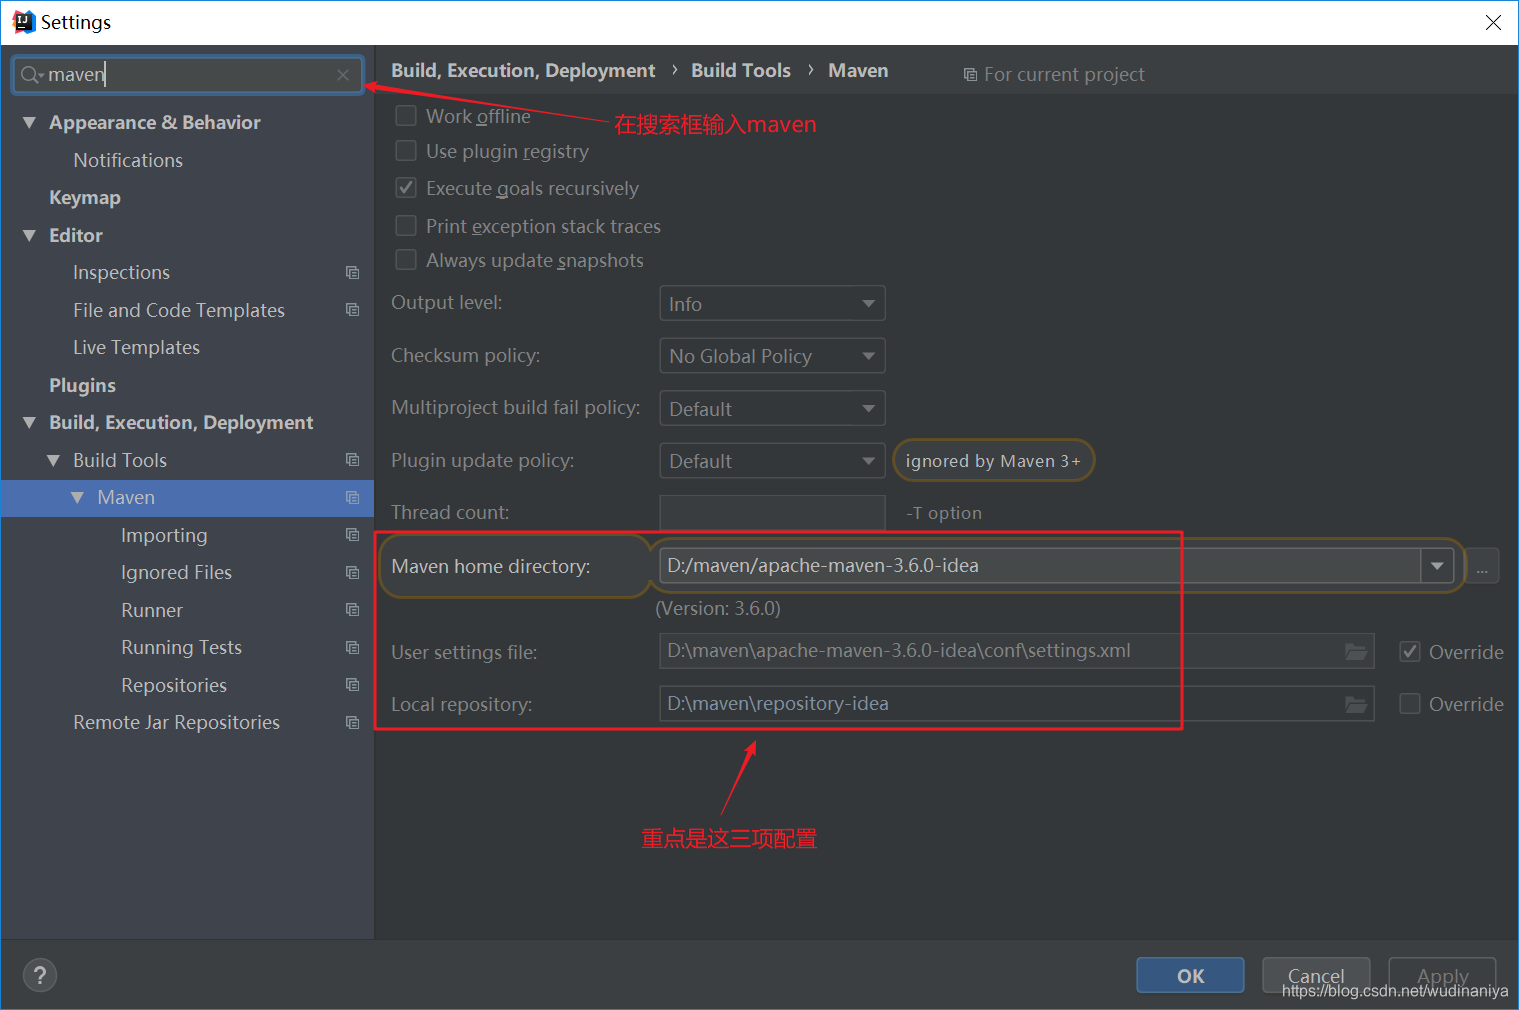This screenshot has height=1010, width=1519.
Task: Open the Multiproject build fail policy dropdown
Action: [x=772, y=408]
